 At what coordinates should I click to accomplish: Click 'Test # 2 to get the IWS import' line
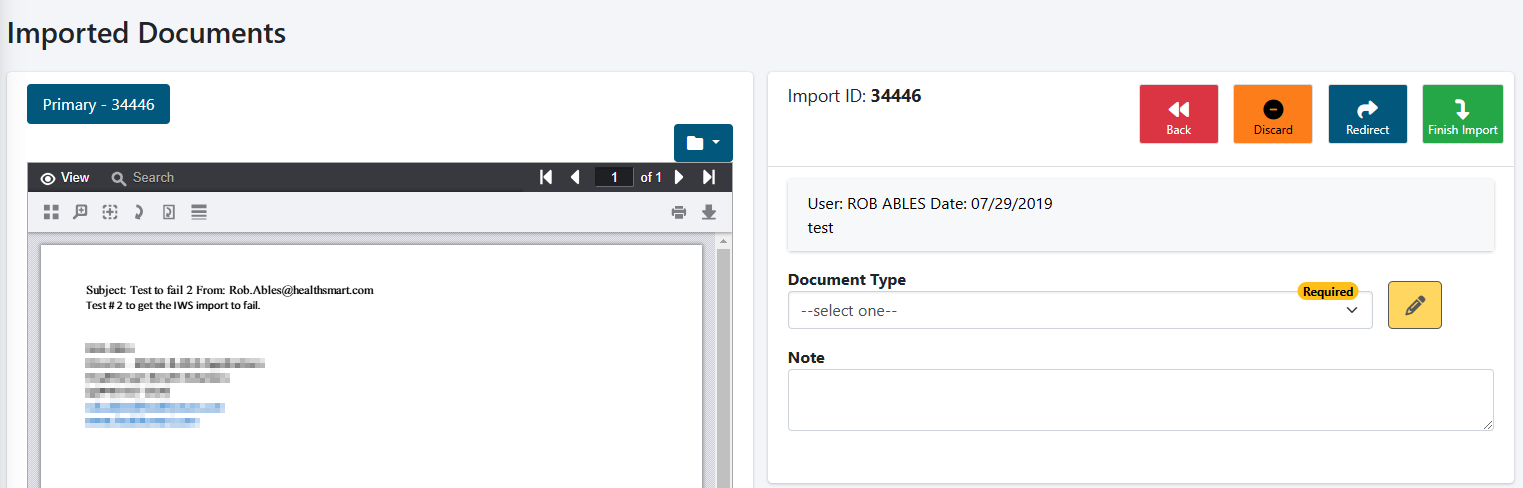pos(173,305)
